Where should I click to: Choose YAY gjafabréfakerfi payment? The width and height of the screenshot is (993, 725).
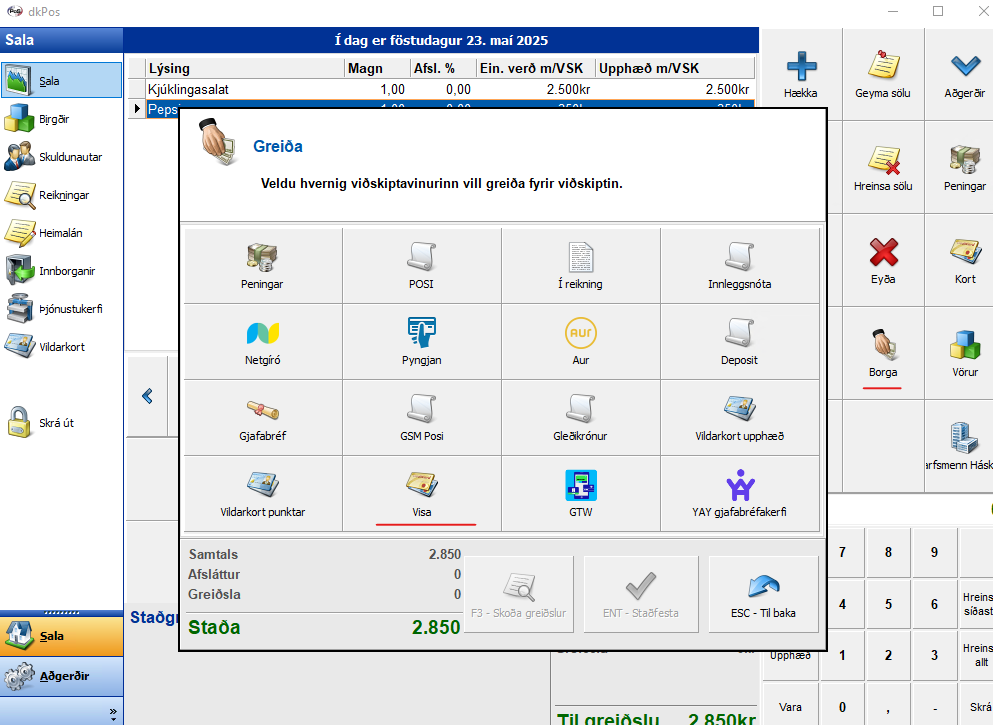pyautogui.click(x=739, y=494)
